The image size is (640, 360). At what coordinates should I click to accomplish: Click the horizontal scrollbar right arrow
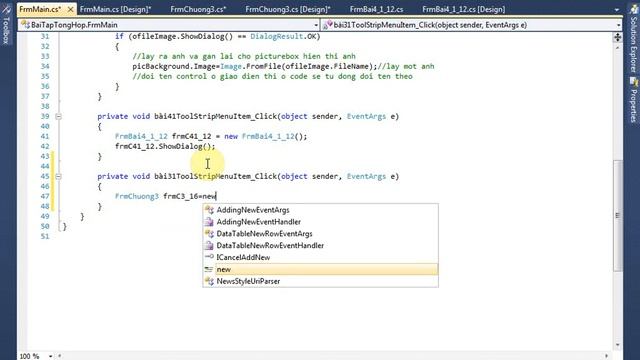coord(607,356)
